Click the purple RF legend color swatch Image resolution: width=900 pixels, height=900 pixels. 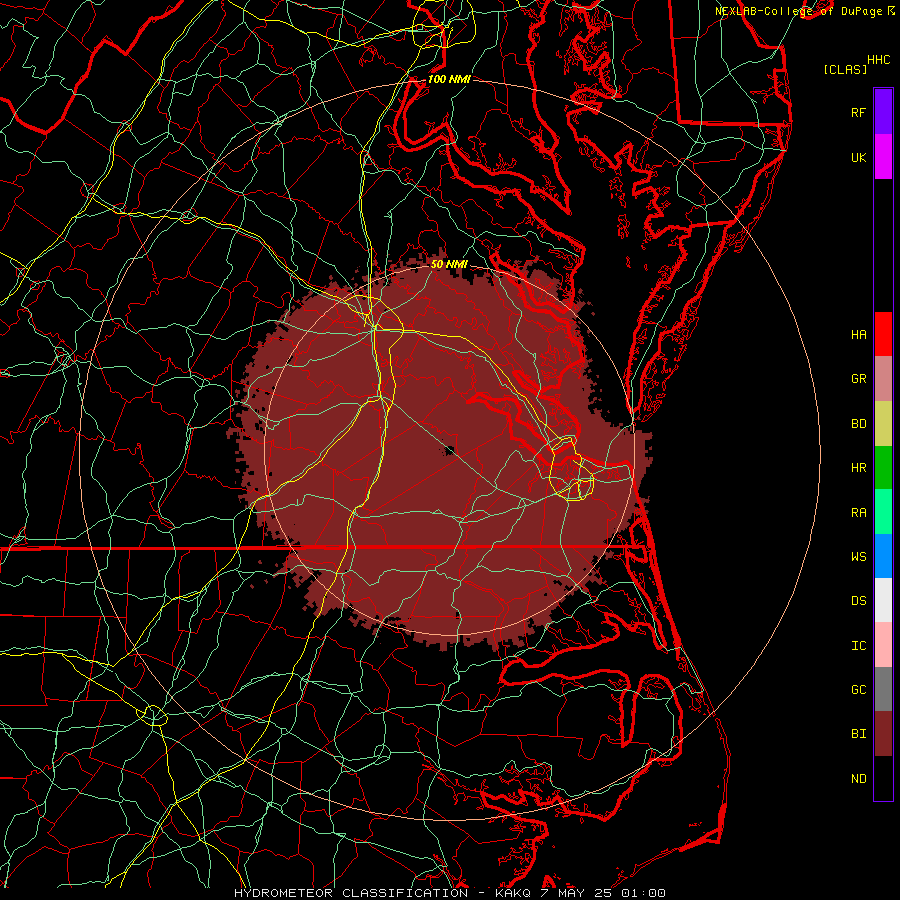point(883,112)
